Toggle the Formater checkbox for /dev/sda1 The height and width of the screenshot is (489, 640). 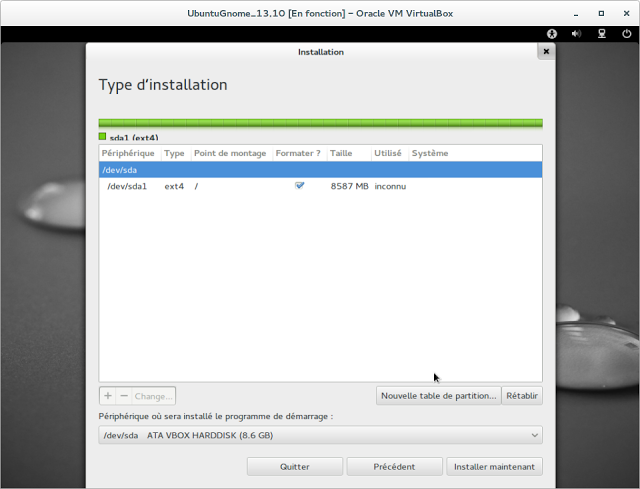pos(300,186)
